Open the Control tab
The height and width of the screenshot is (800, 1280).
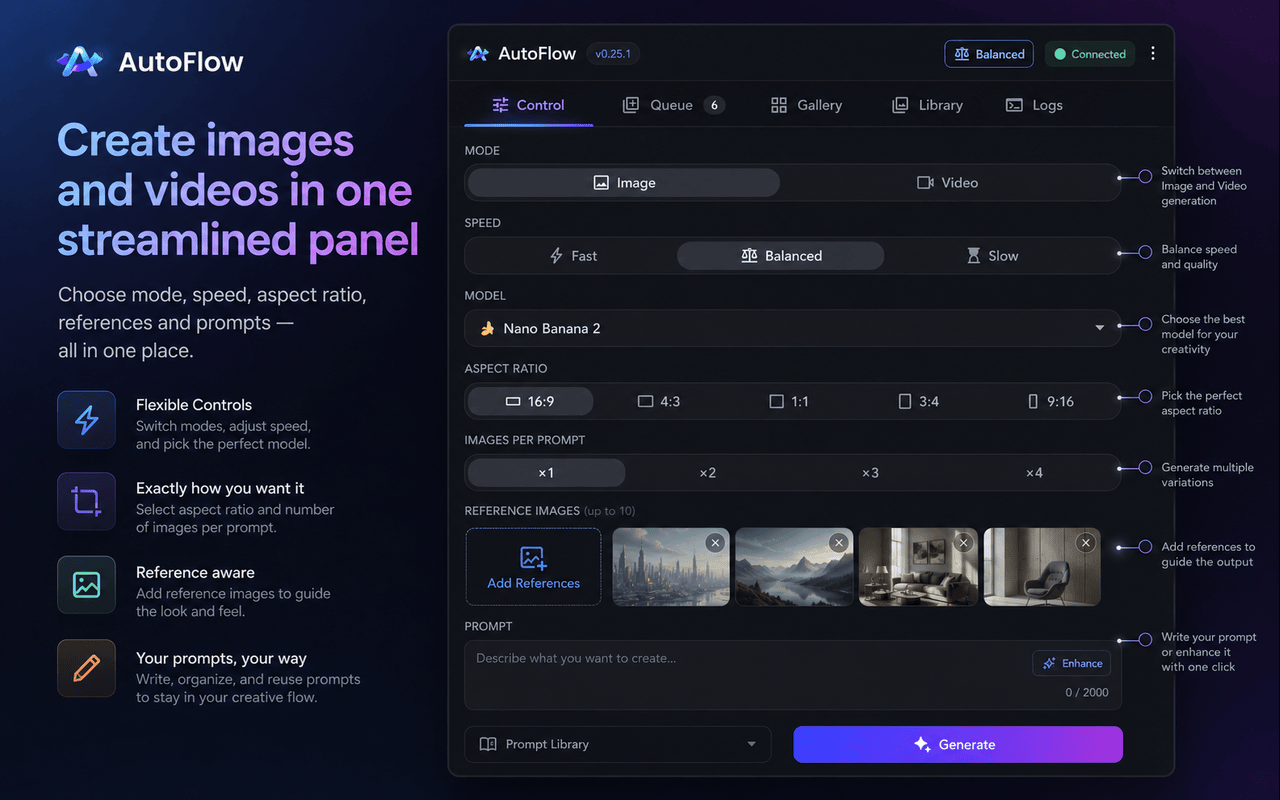coord(529,105)
